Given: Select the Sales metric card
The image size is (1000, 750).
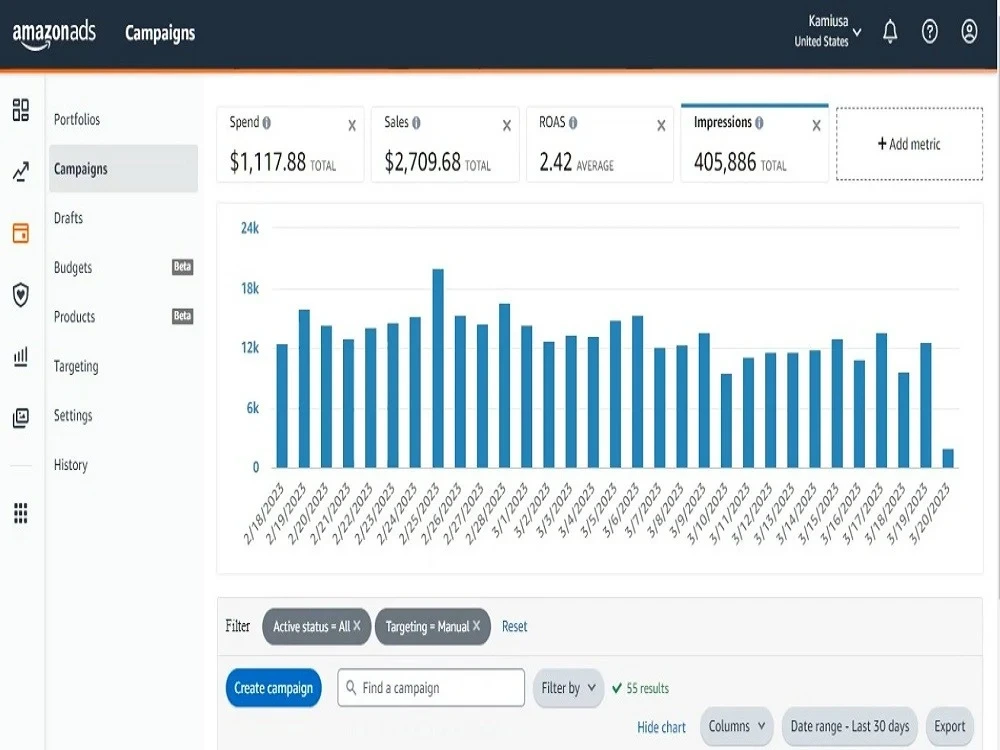Looking at the screenshot, I should pos(445,144).
